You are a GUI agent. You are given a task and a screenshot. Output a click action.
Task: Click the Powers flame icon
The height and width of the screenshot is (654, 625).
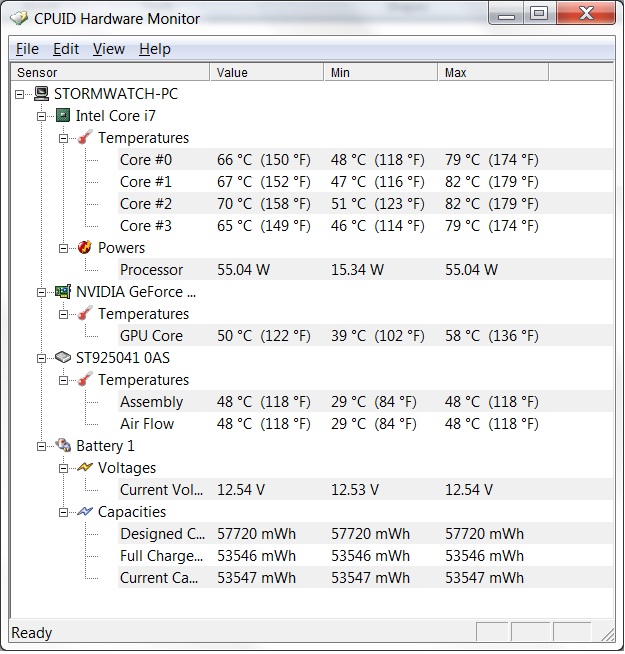(85, 247)
